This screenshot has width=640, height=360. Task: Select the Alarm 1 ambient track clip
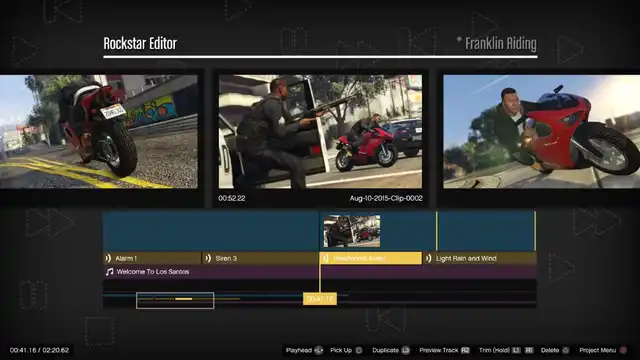pyautogui.click(x=152, y=258)
